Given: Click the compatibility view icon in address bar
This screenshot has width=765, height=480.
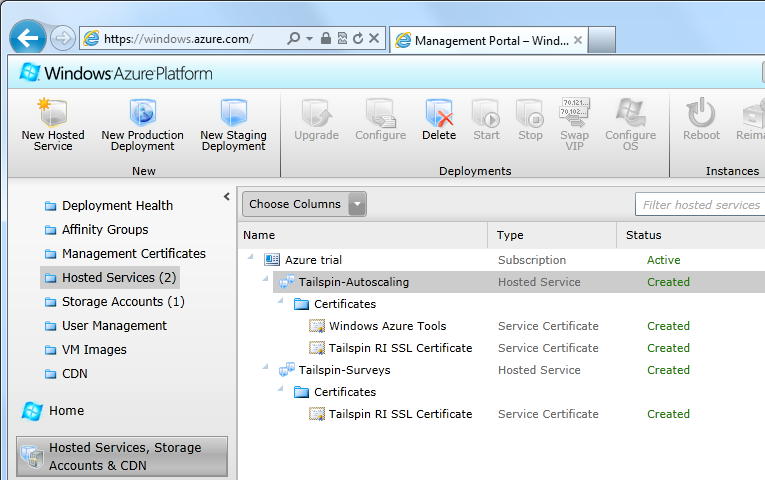Looking at the screenshot, I should [x=342, y=38].
